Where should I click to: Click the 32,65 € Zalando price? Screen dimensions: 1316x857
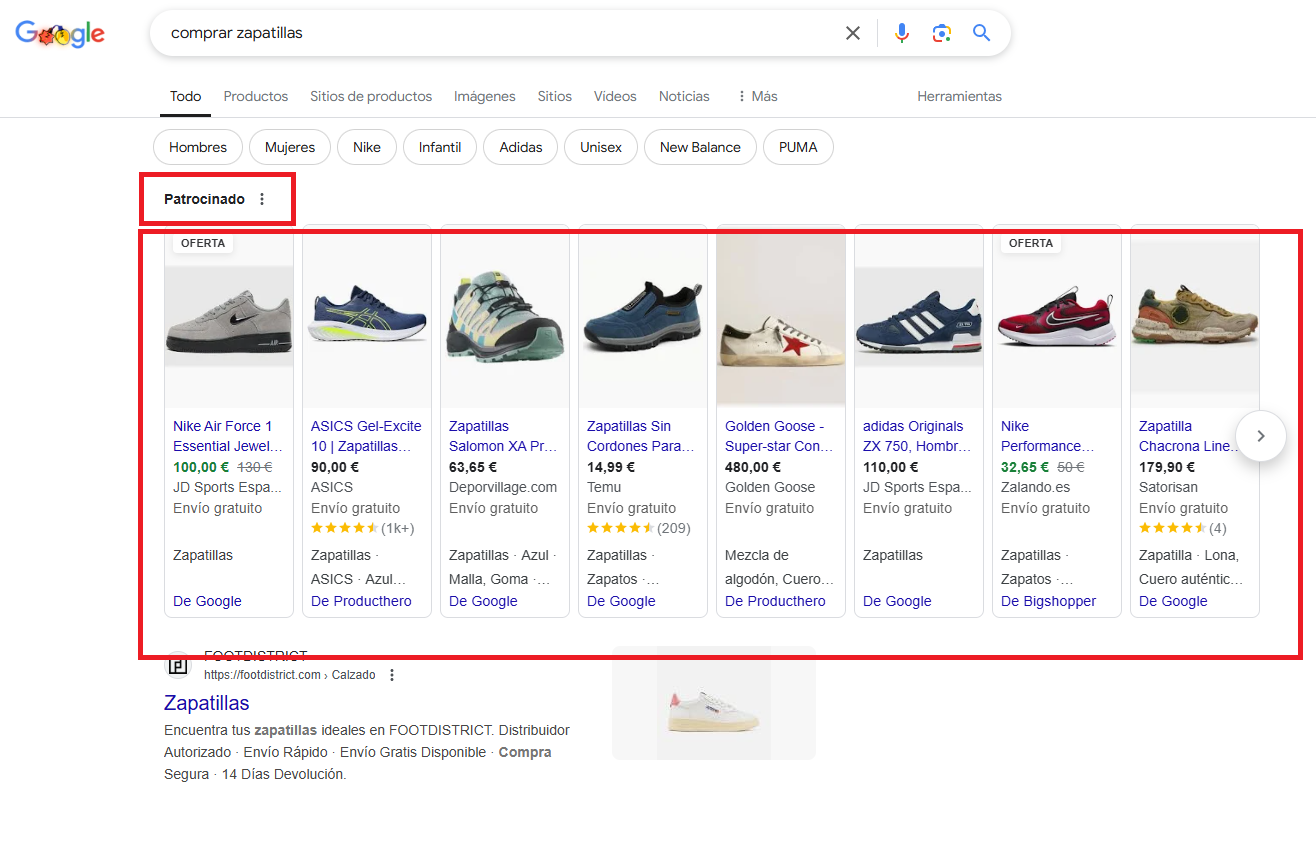click(1025, 467)
